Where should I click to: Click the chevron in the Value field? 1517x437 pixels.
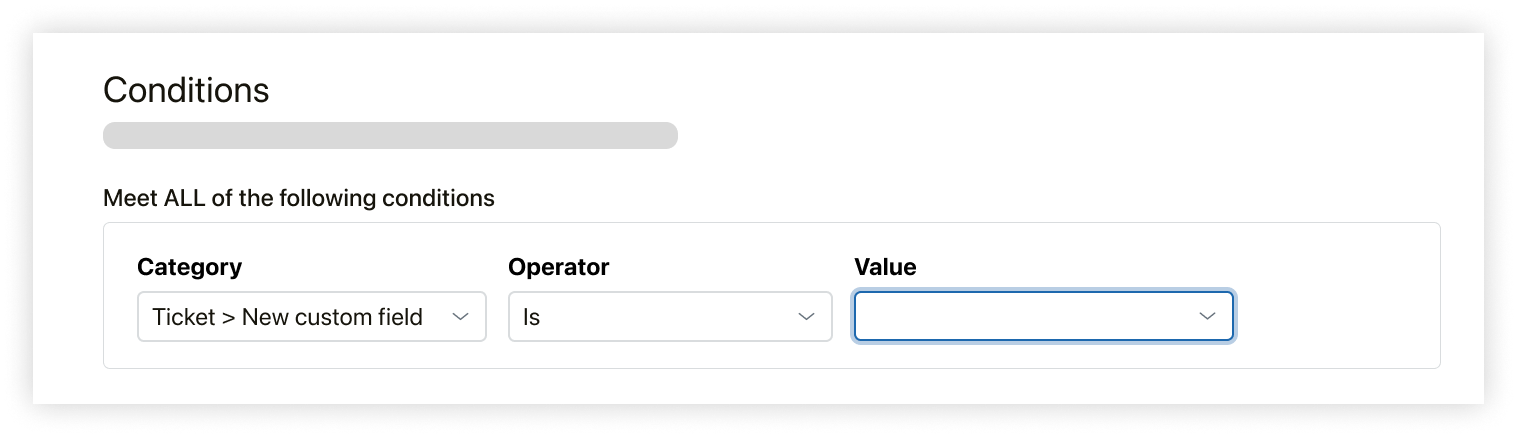(1207, 317)
